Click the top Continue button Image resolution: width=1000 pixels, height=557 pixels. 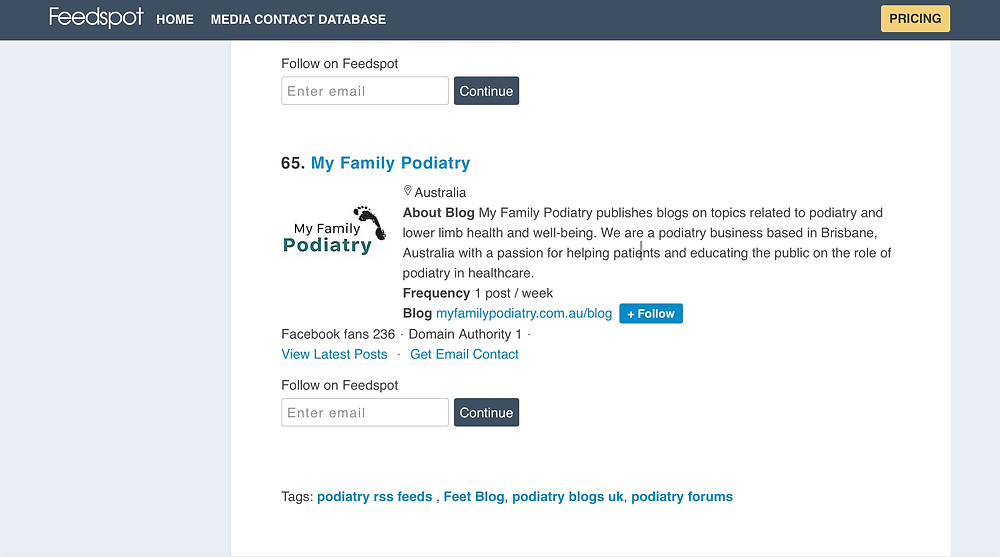486,91
